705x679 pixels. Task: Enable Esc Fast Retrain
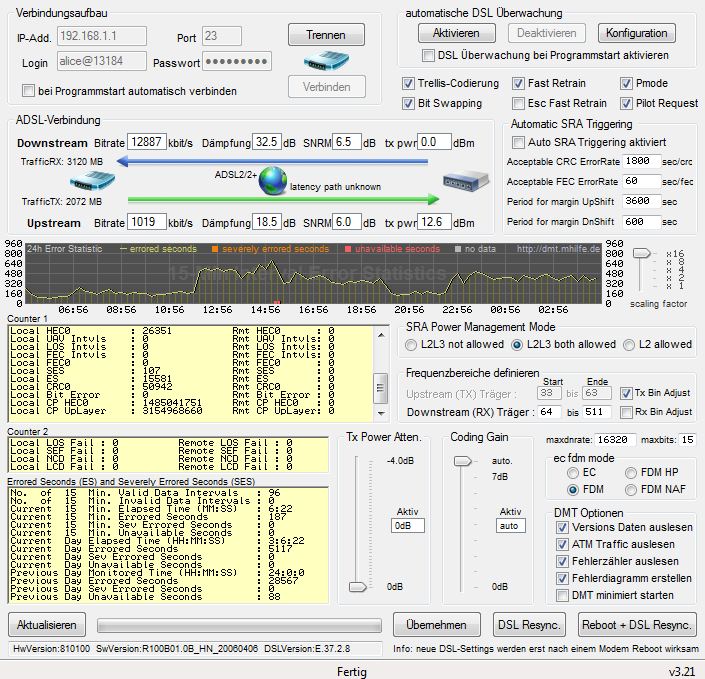pyautogui.click(x=518, y=103)
